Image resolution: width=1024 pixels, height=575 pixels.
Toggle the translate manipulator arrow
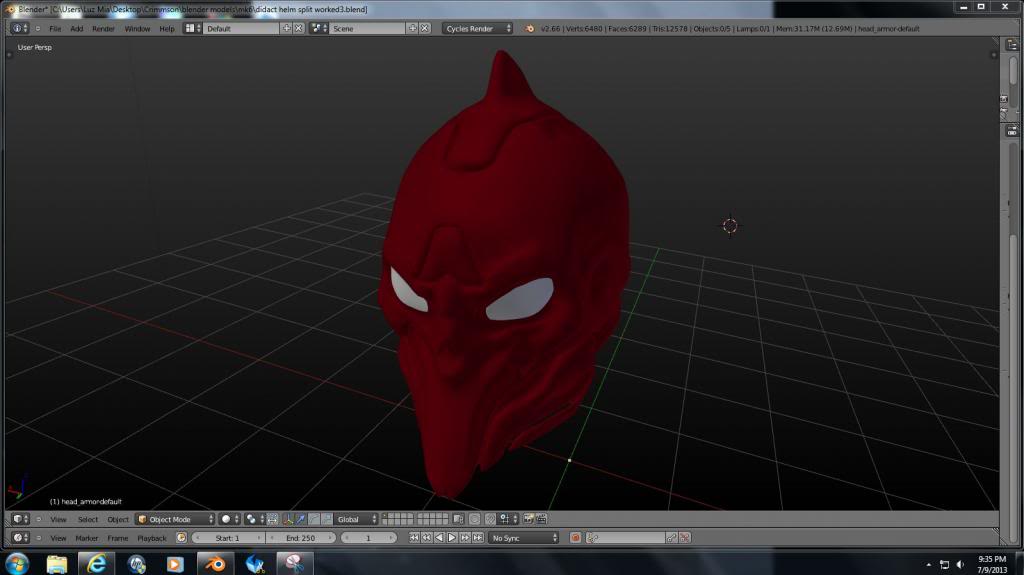[301, 519]
